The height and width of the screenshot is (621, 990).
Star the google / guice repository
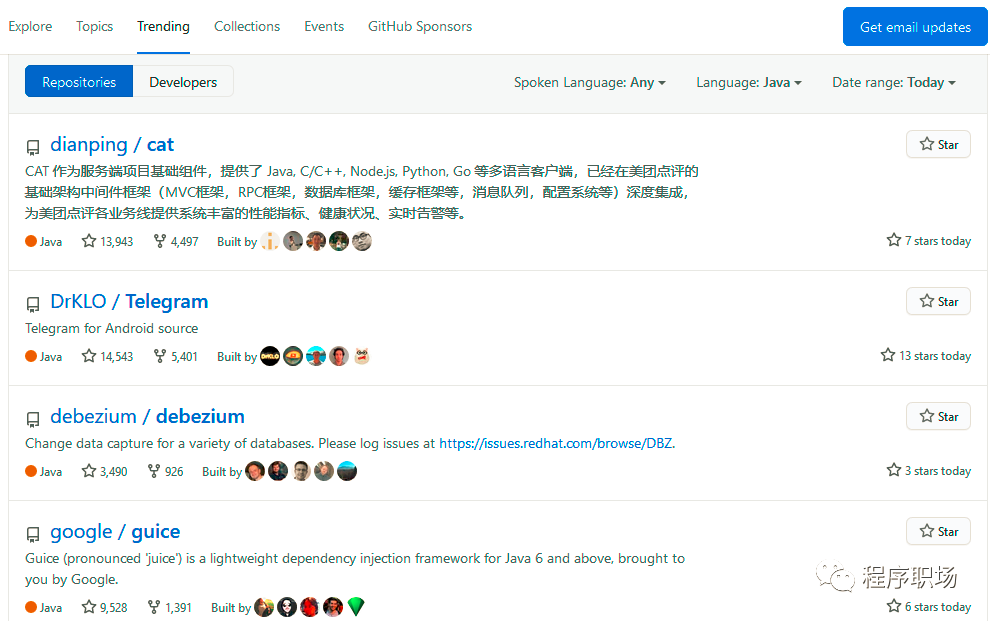pyautogui.click(x=938, y=531)
